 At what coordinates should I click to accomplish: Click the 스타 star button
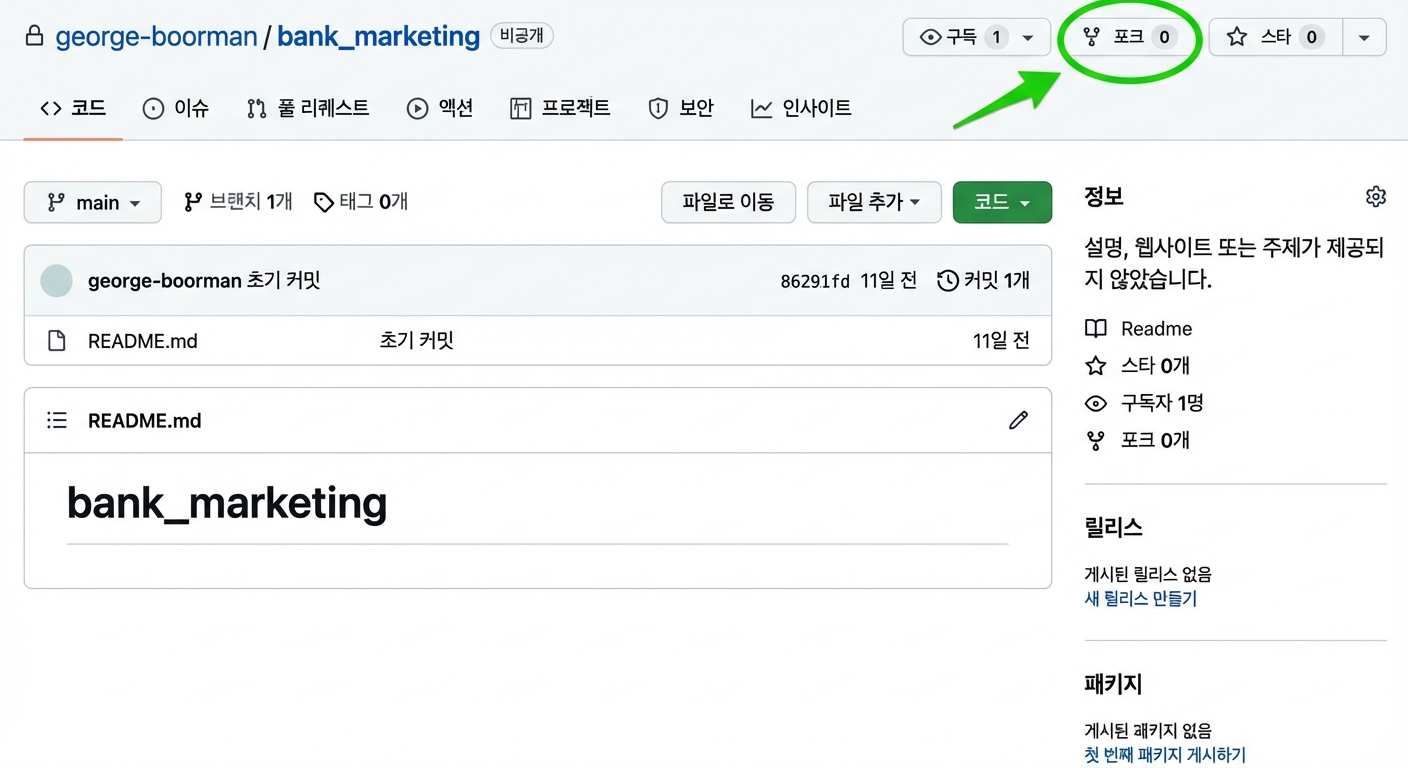tap(1276, 37)
